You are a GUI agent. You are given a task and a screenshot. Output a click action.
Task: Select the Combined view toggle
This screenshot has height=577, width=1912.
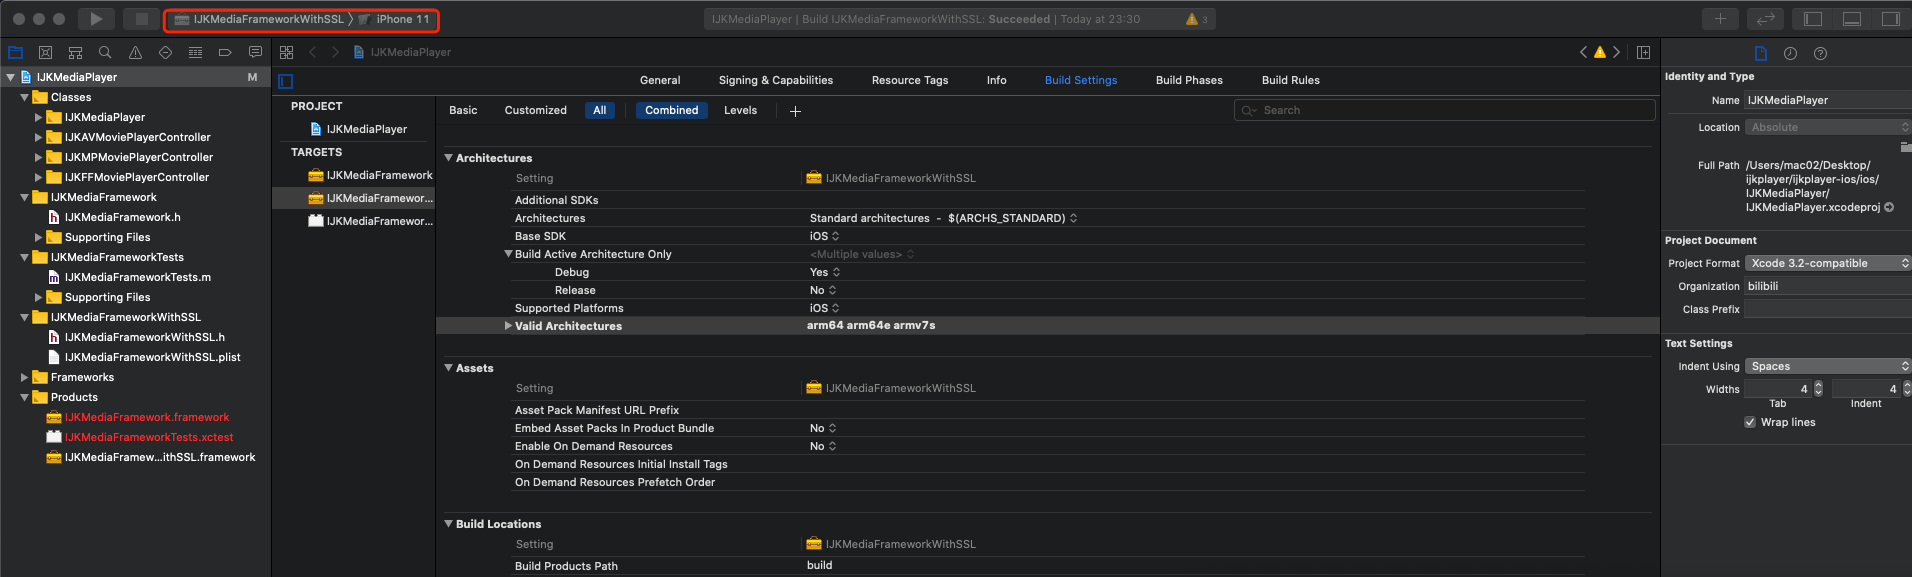pyautogui.click(x=672, y=110)
